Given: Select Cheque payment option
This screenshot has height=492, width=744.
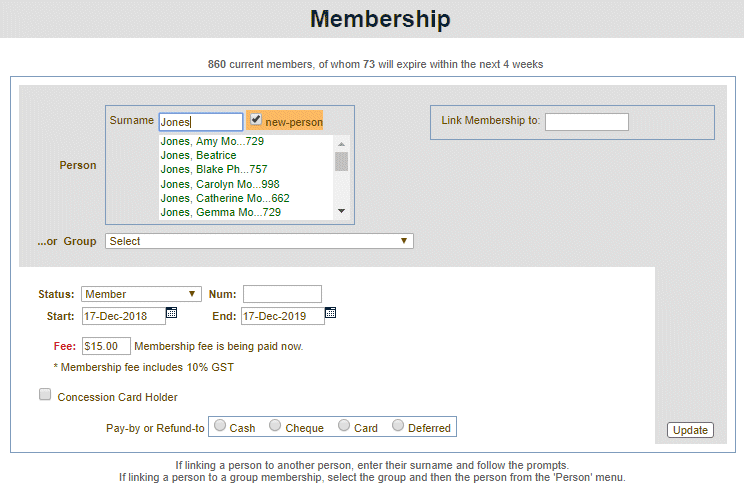Looking at the screenshot, I should pyautogui.click(x=275, y=426).
